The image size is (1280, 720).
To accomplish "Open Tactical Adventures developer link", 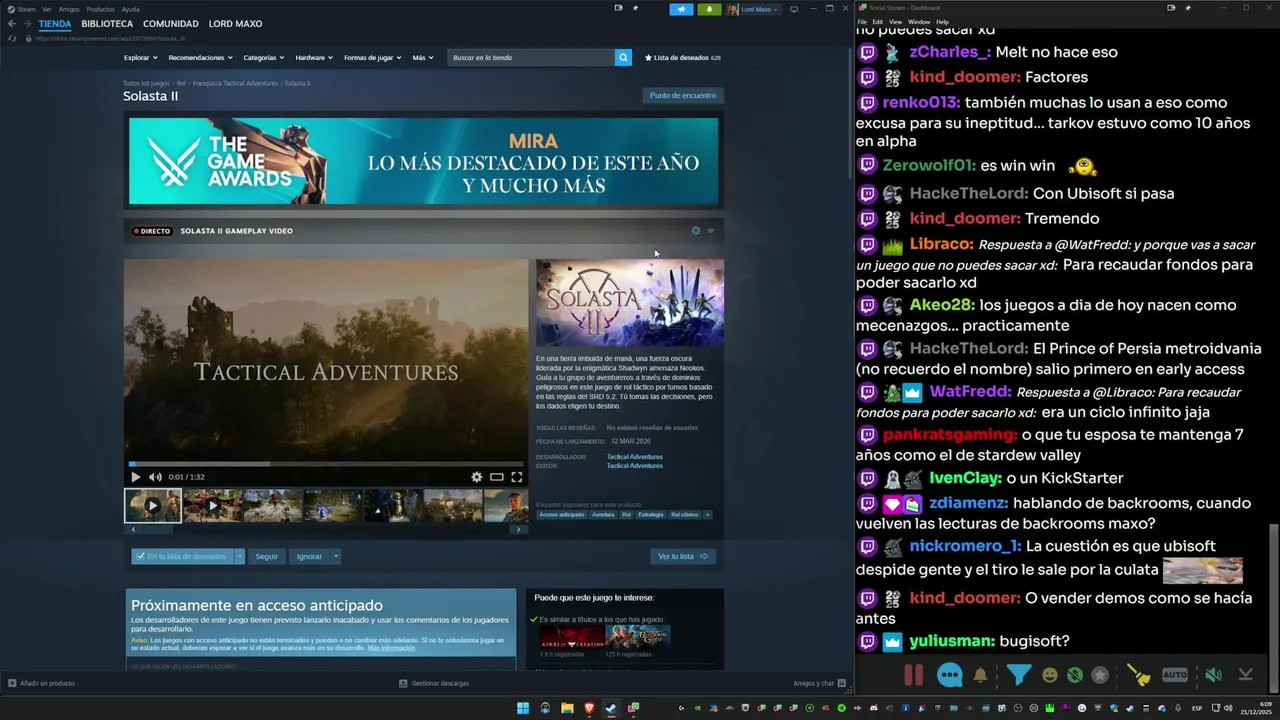I will (x=635, y=457).
